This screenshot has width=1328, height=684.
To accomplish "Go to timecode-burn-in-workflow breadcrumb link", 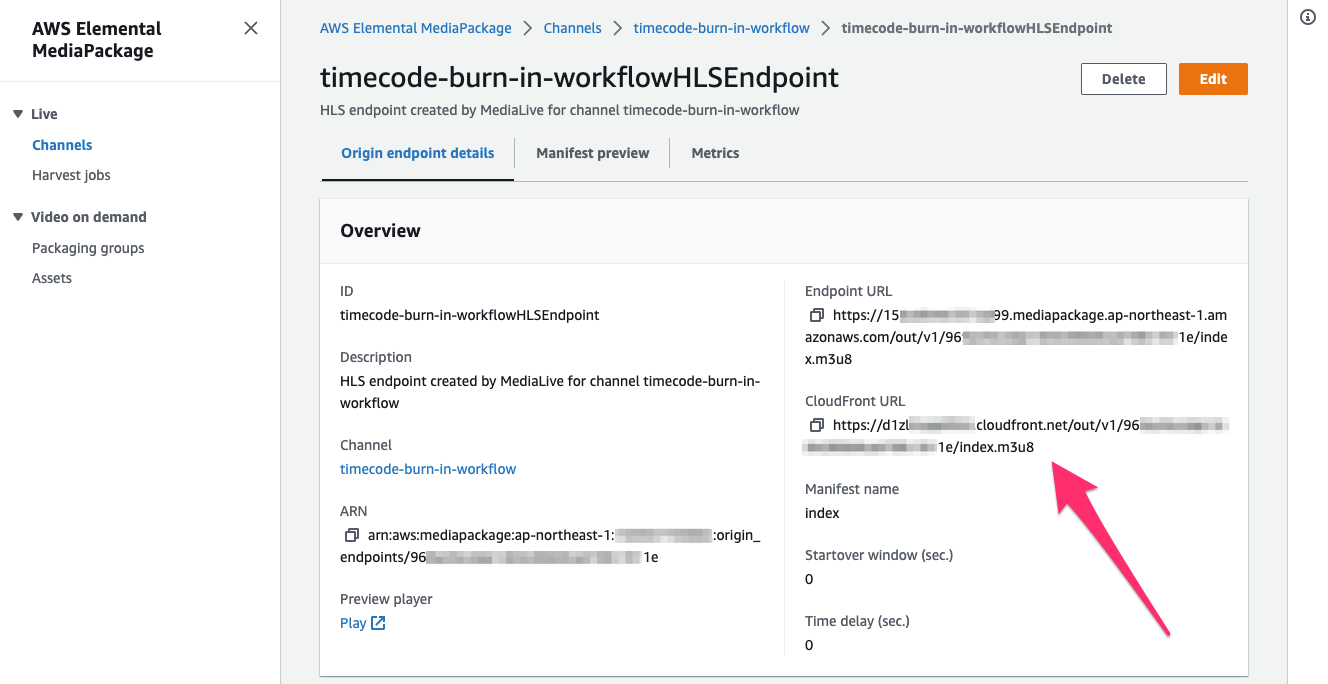I will click(x=722, y=28).
